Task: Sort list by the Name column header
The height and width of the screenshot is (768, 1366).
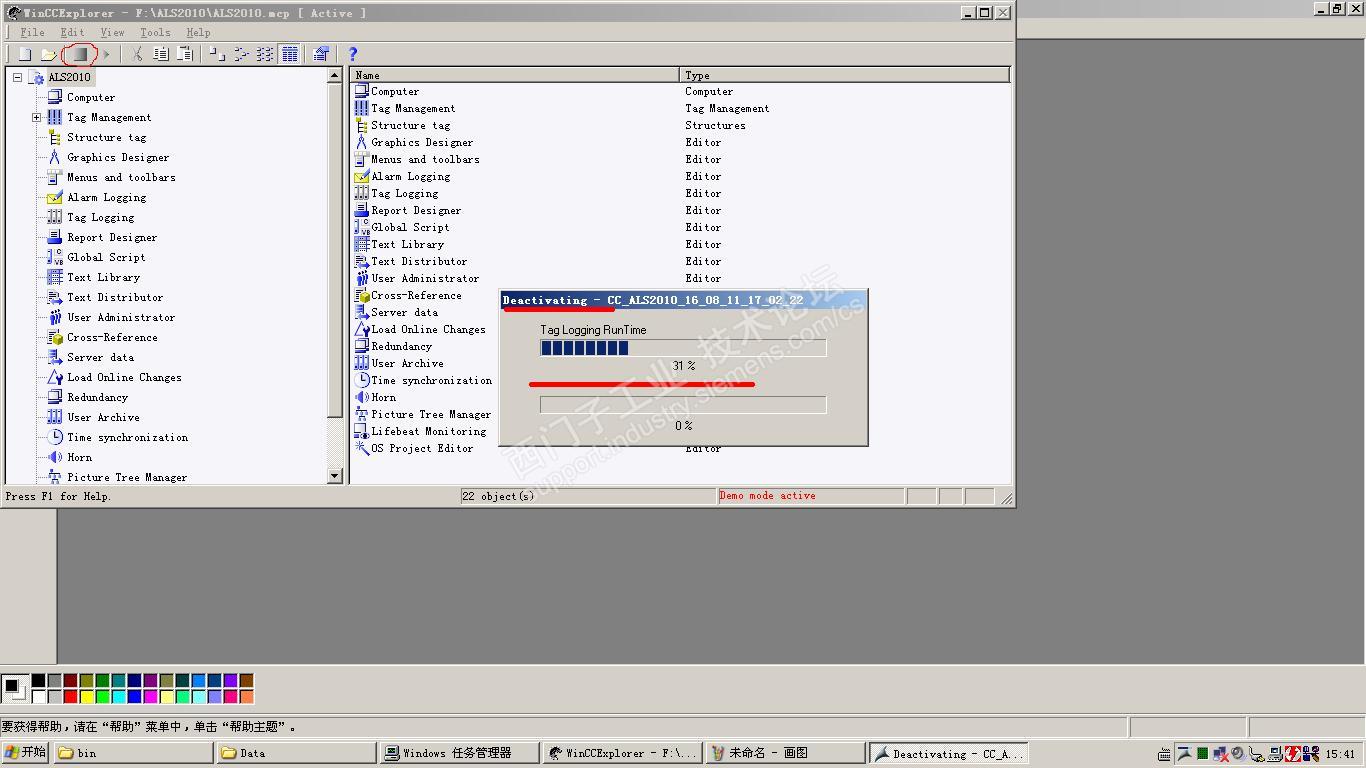Action: [515, 75]
